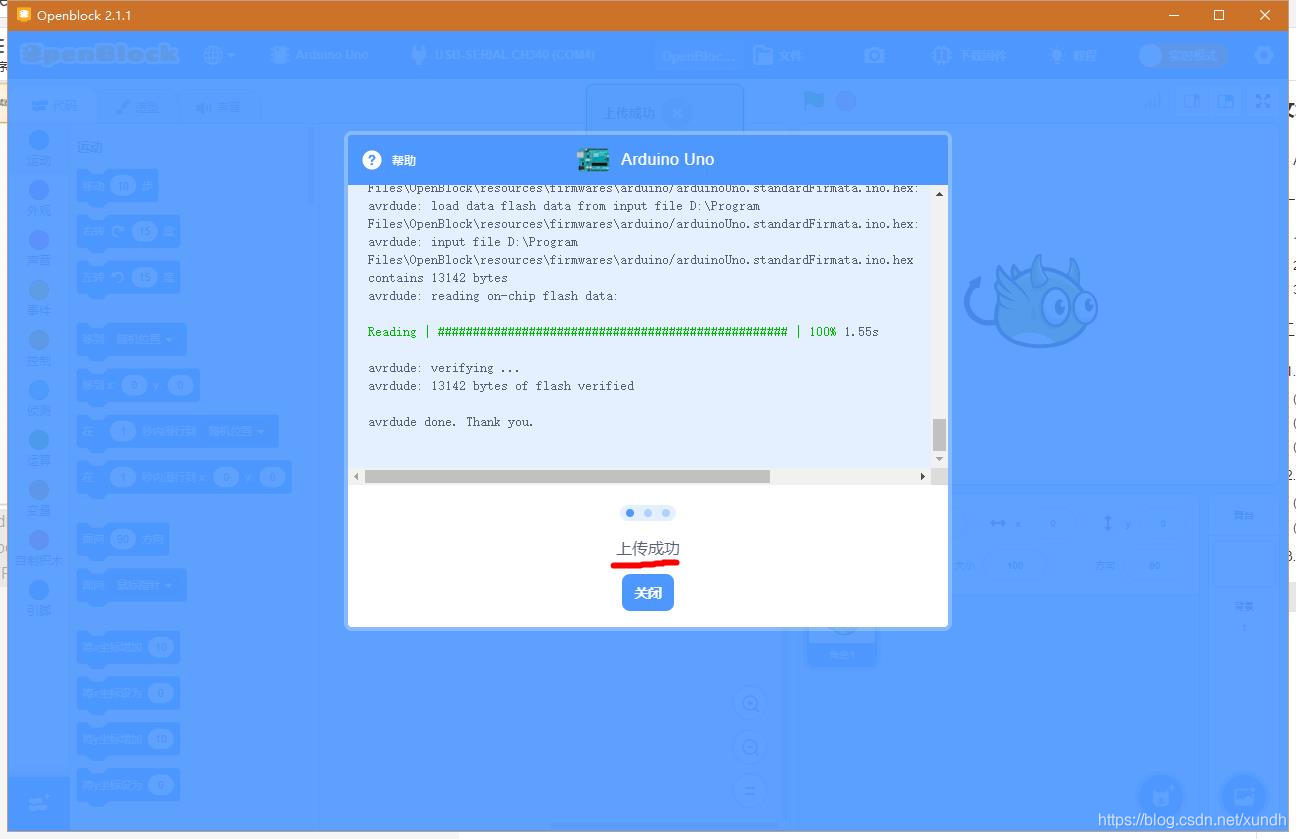The width and height of the screenshot is (1296, 839).
Task: Select the 运算 operators category circle
Action: tap(39, 440)
